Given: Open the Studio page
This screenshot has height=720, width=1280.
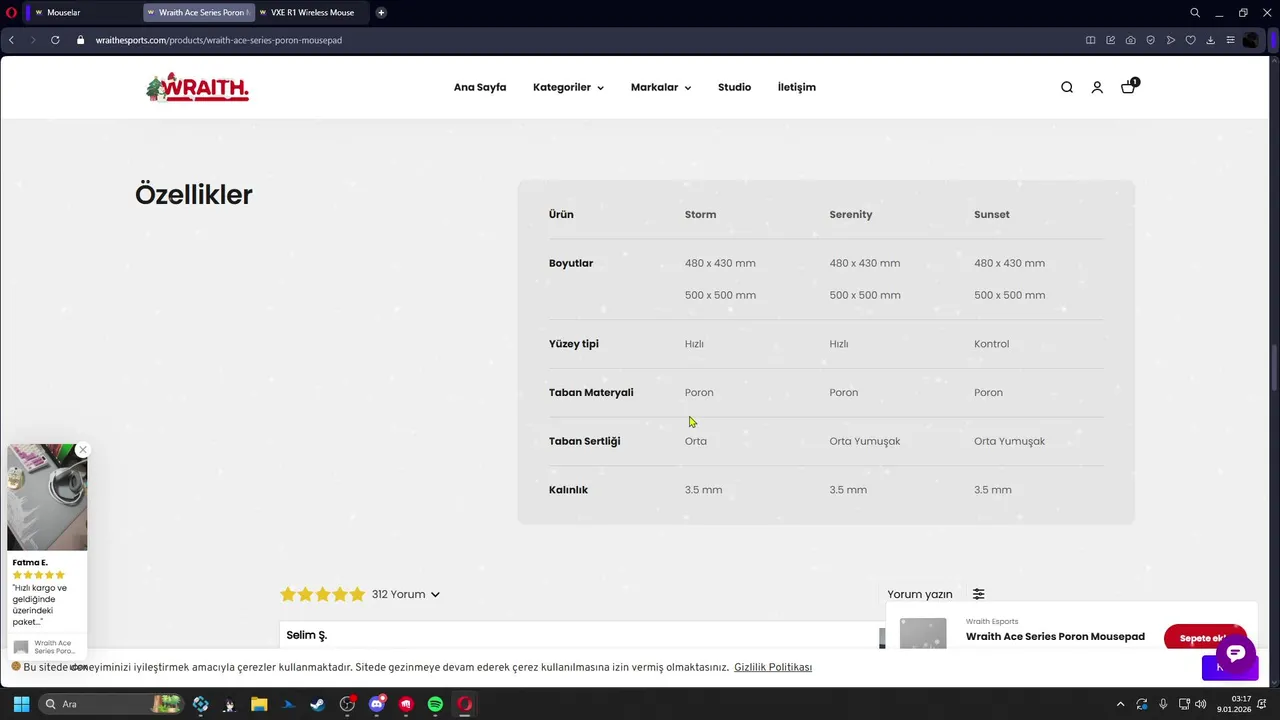Looking at the screenshot, I should [x=734, y=87].
